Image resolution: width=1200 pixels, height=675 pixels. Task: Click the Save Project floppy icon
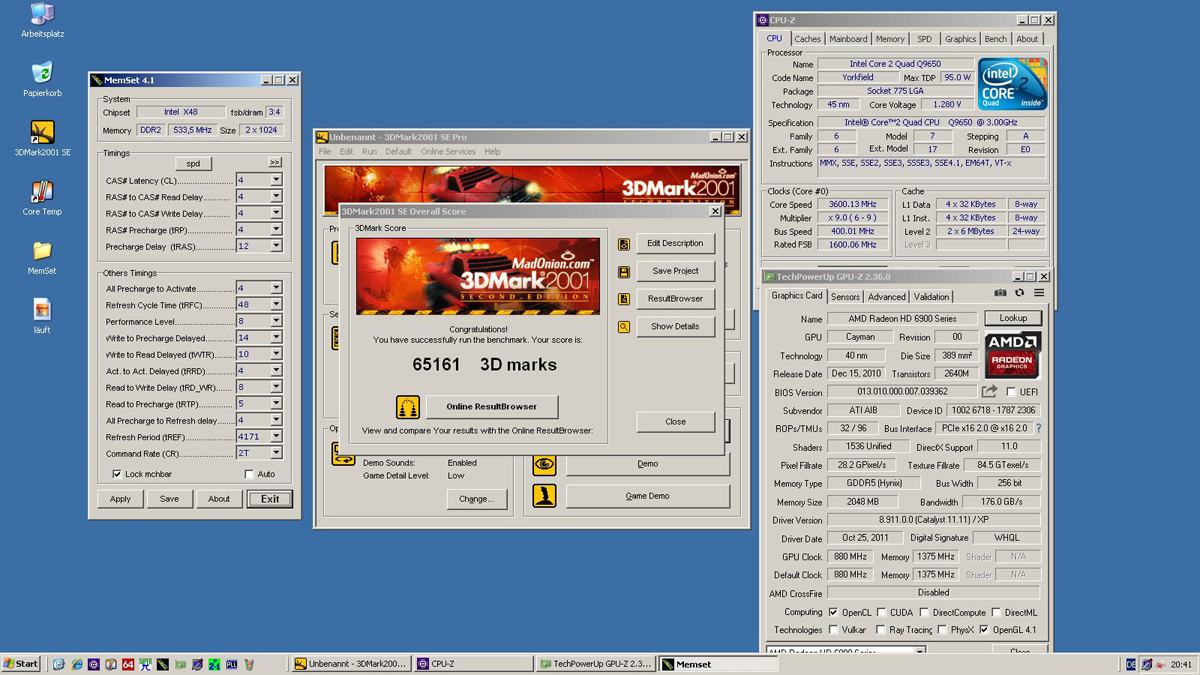coord(624,271)
